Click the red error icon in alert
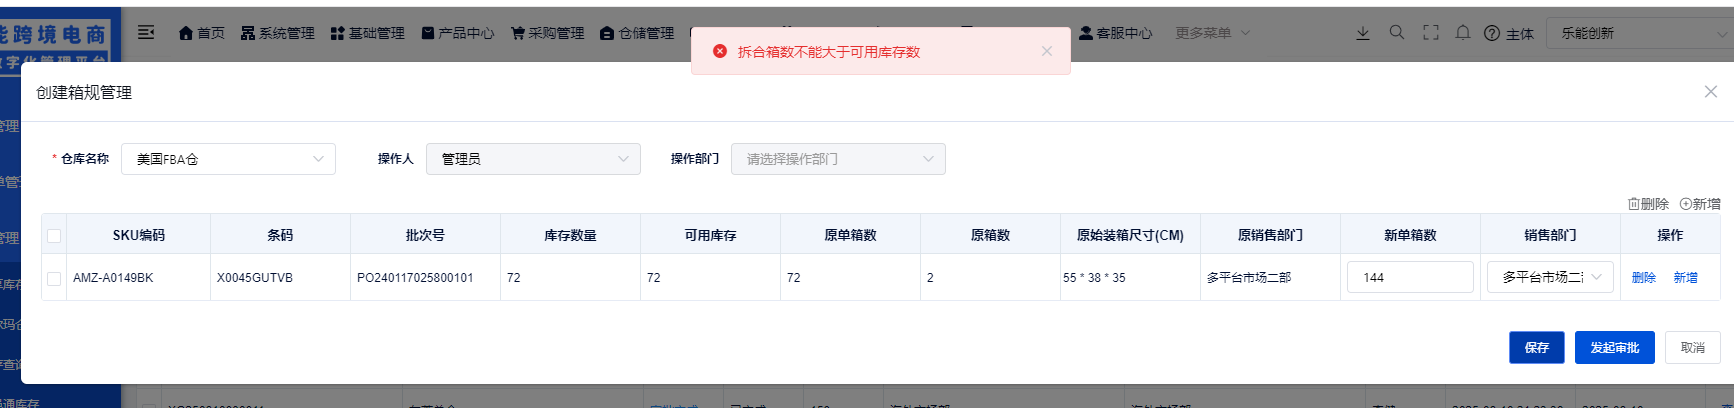 pos(720,51)
